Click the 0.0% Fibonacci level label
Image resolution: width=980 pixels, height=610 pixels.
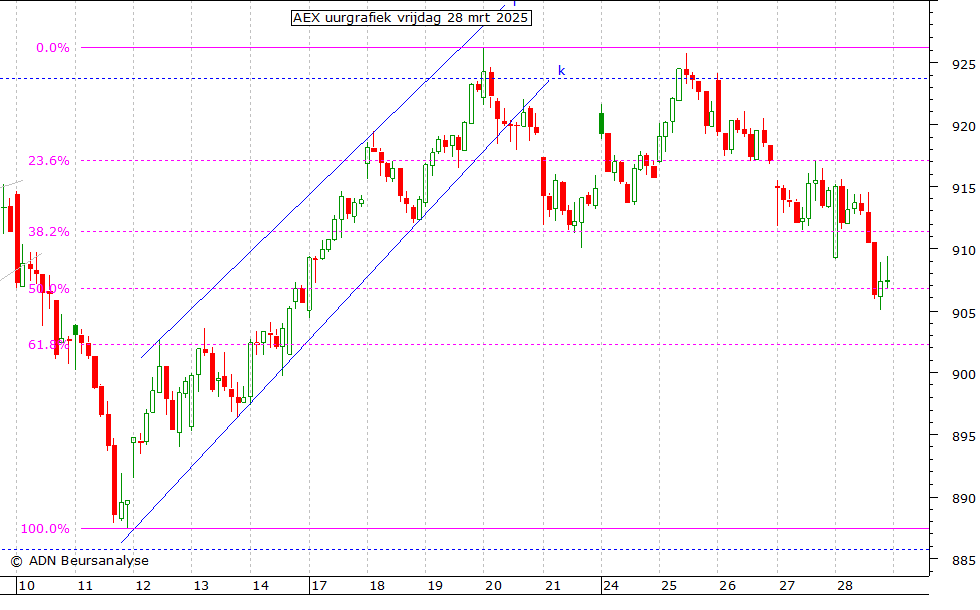tap(52, 48)
